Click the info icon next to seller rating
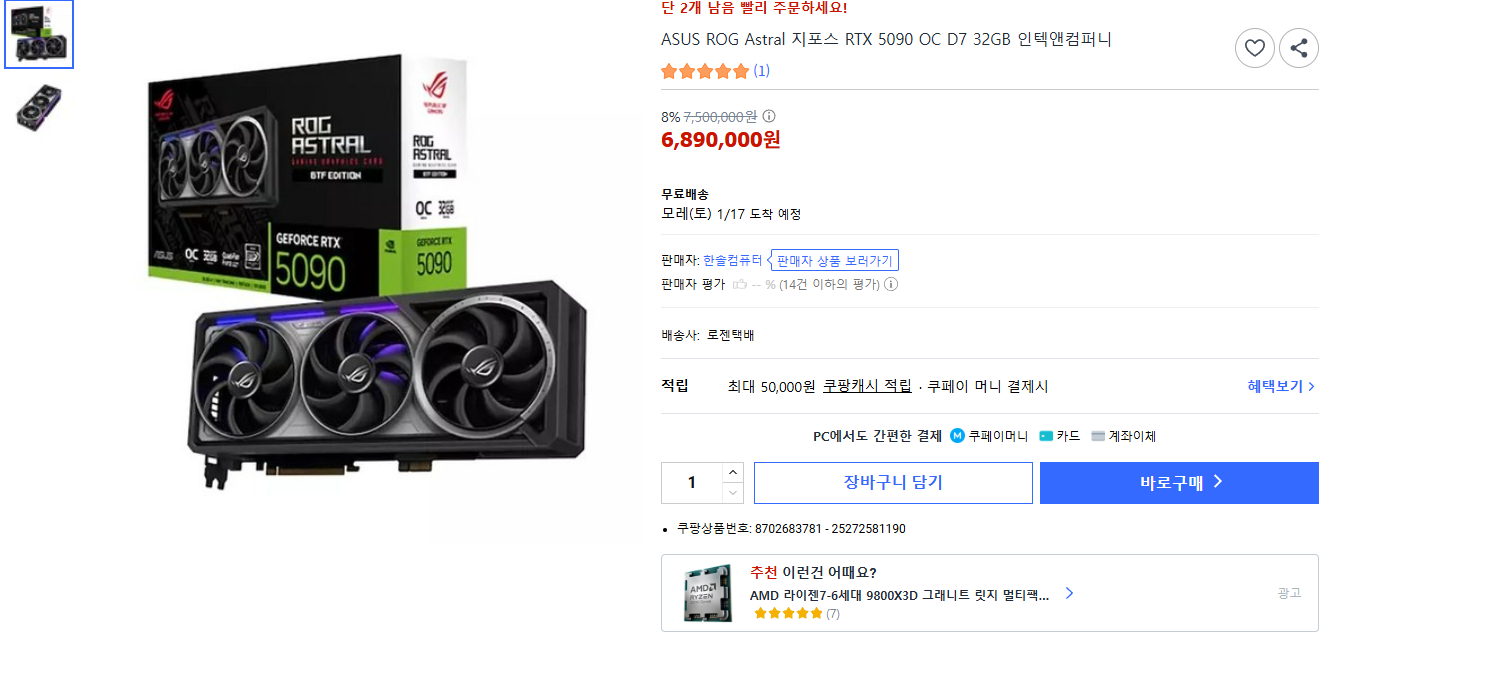Image resolution: width=1504 pixels, height=674 pixels. click(x=891, y=284)
